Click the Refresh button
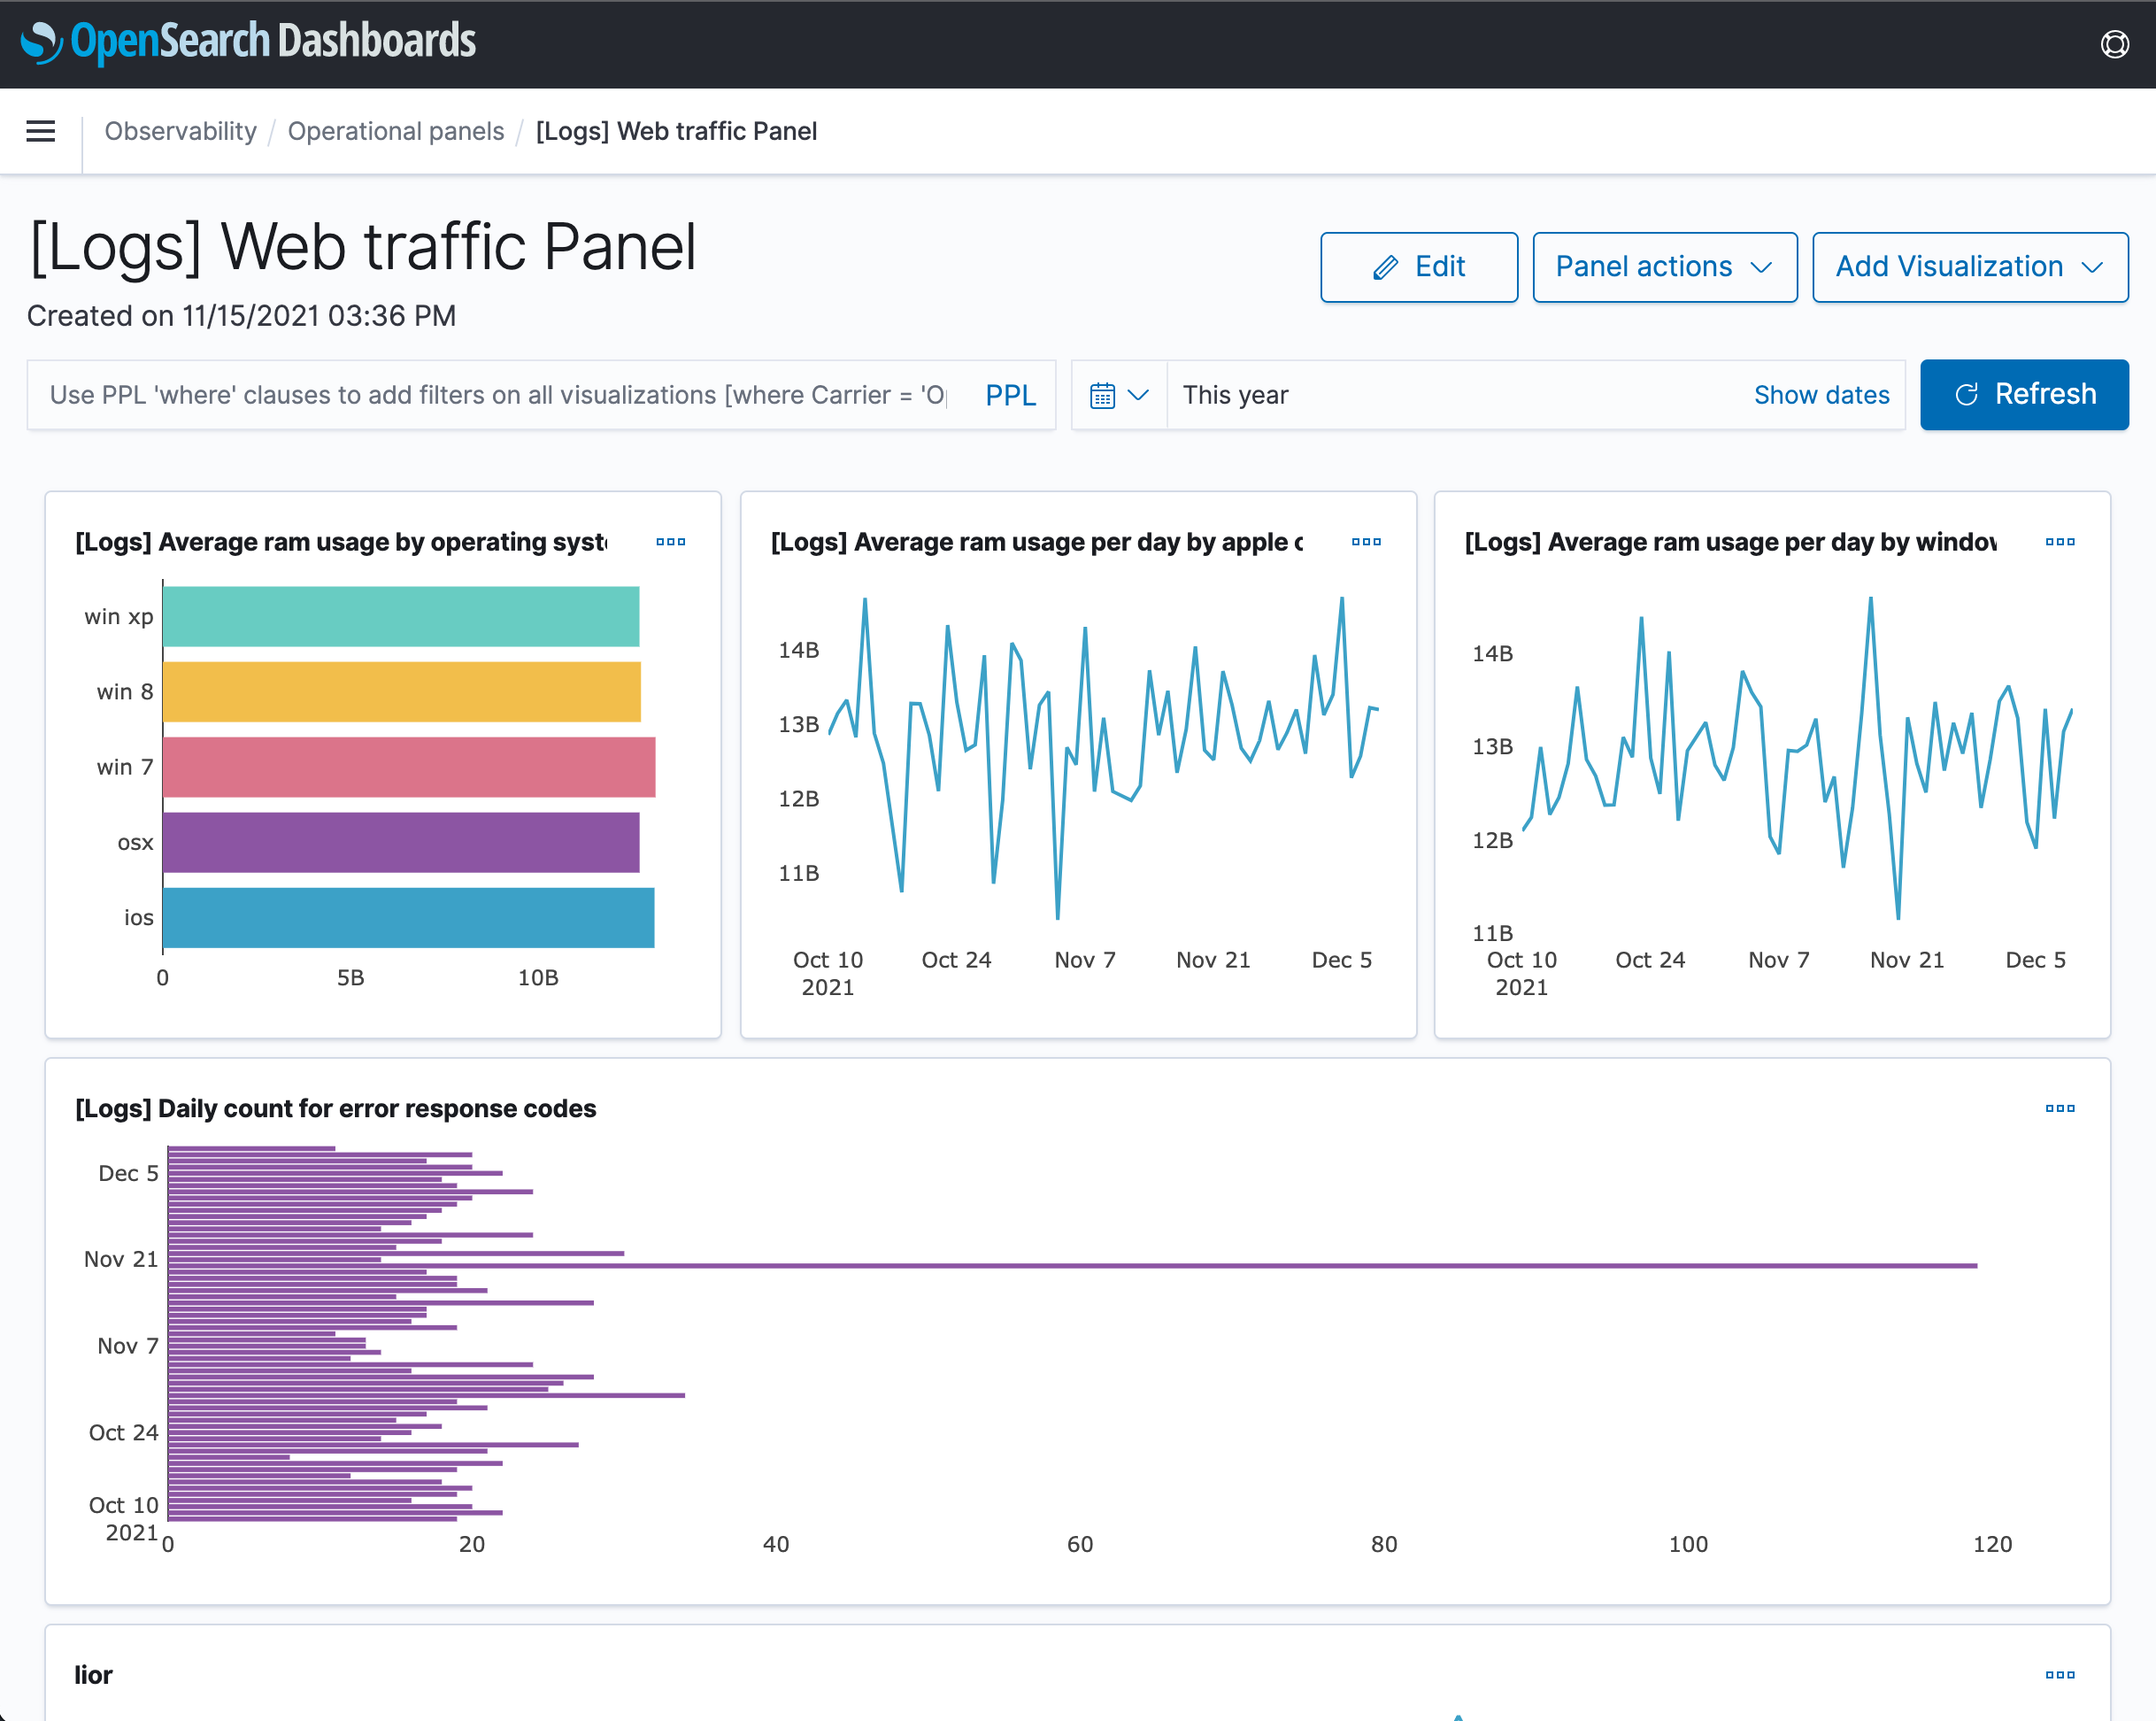 2023,394
